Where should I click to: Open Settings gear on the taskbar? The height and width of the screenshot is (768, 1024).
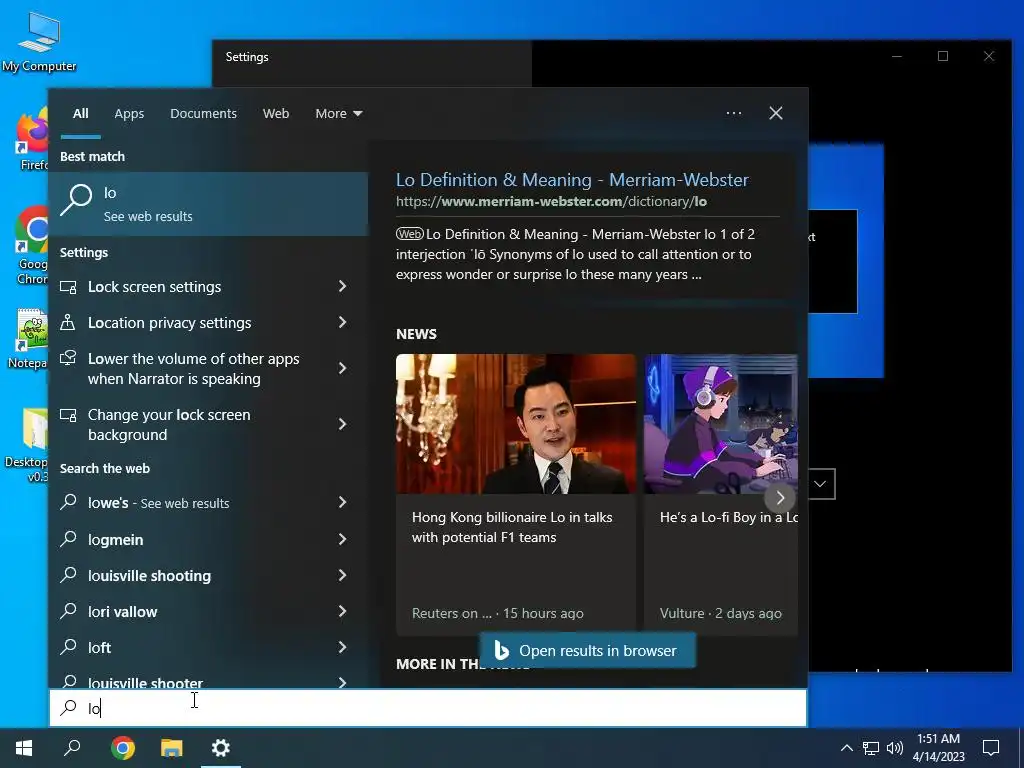click(x=221, y=748)
